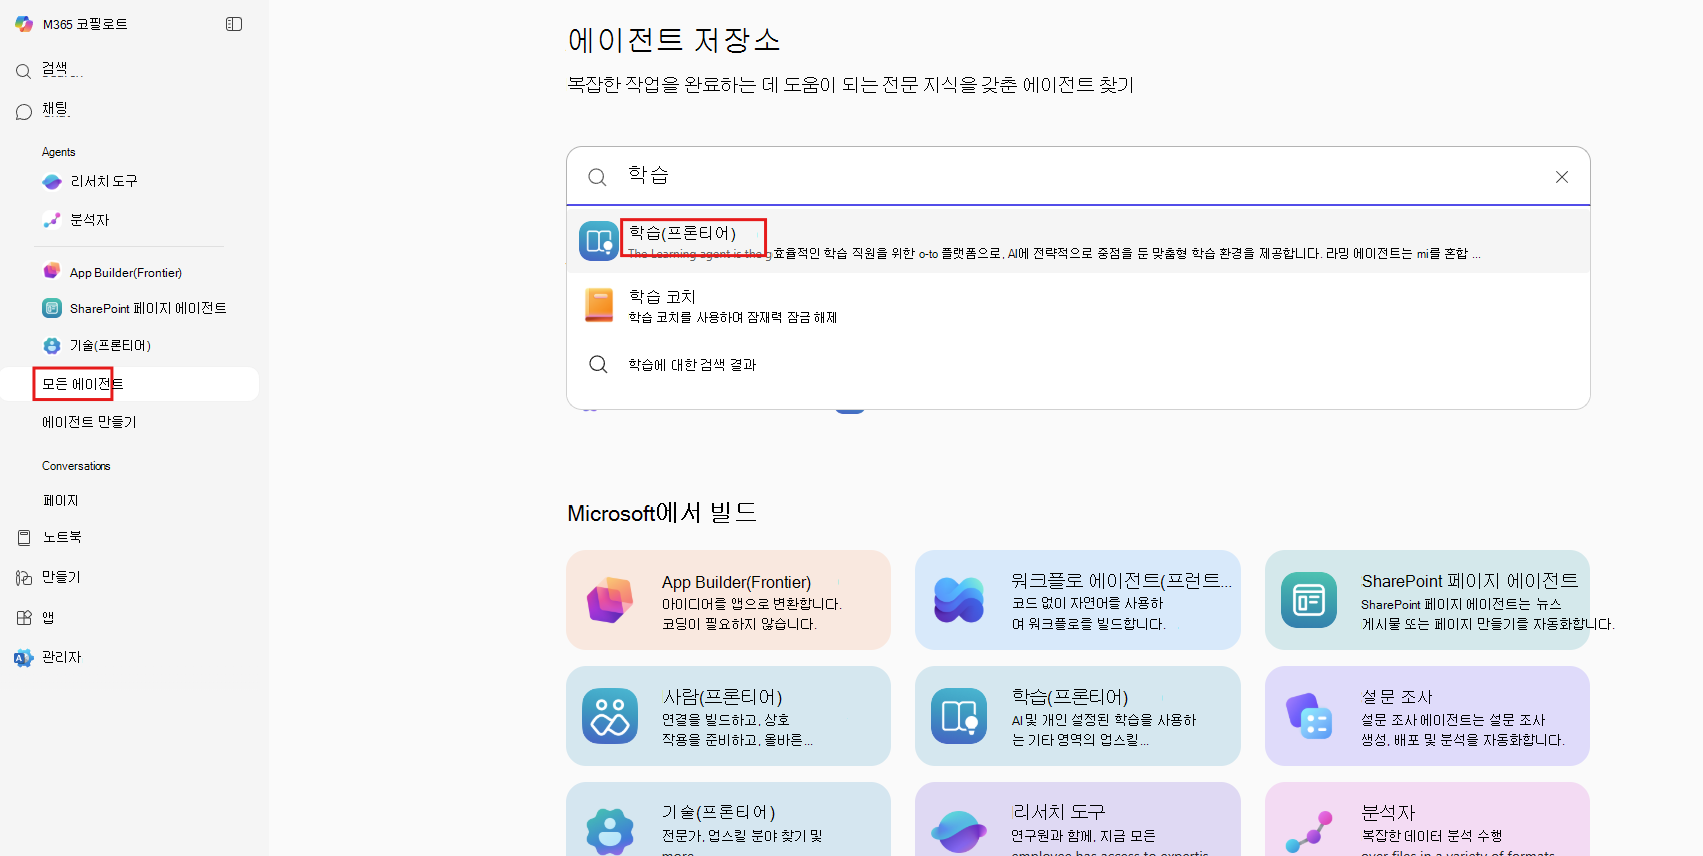This screenshot has height=856, width=1703.
Task: Click the M365 코필로트 title text
Action: (x=85, y=24)
